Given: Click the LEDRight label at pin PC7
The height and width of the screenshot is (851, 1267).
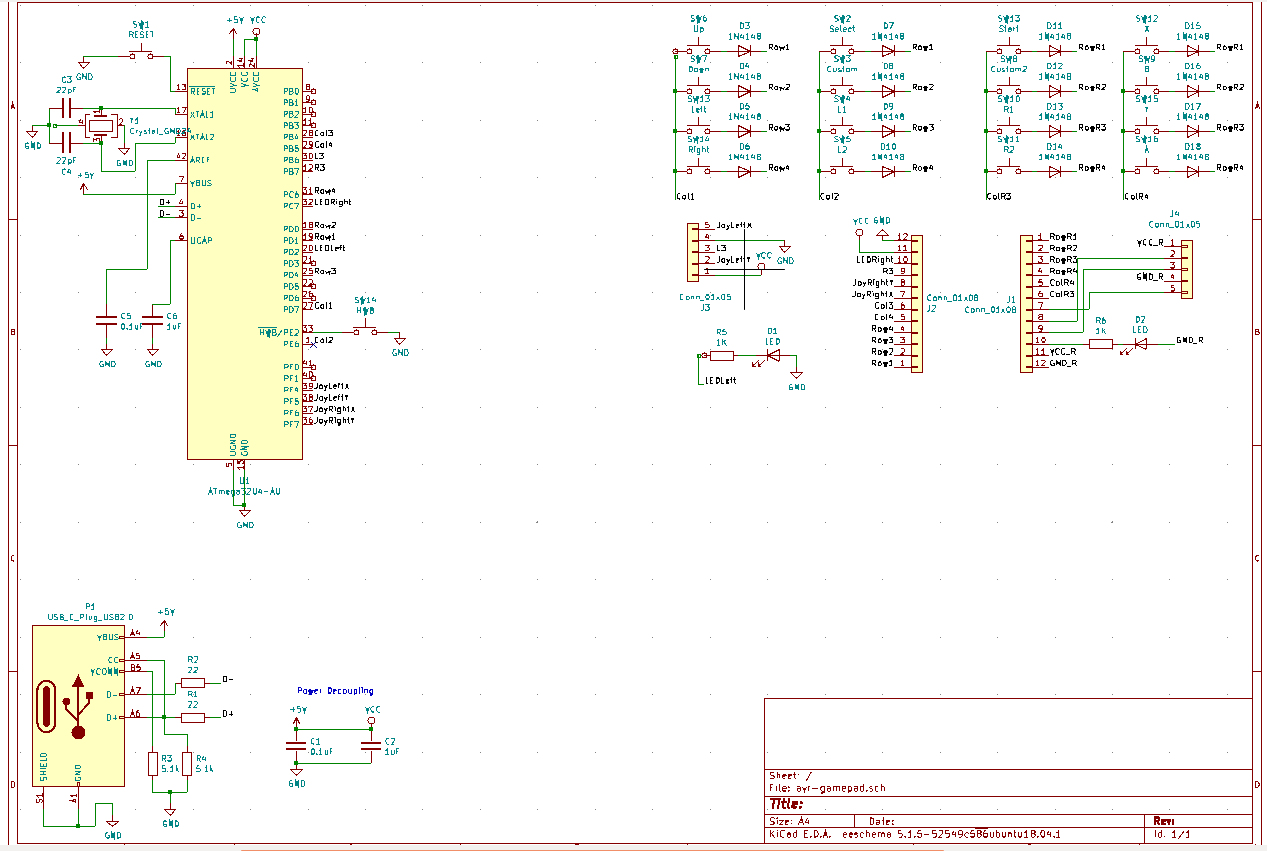Looking at the screenshot, I should tap(332, 203).
